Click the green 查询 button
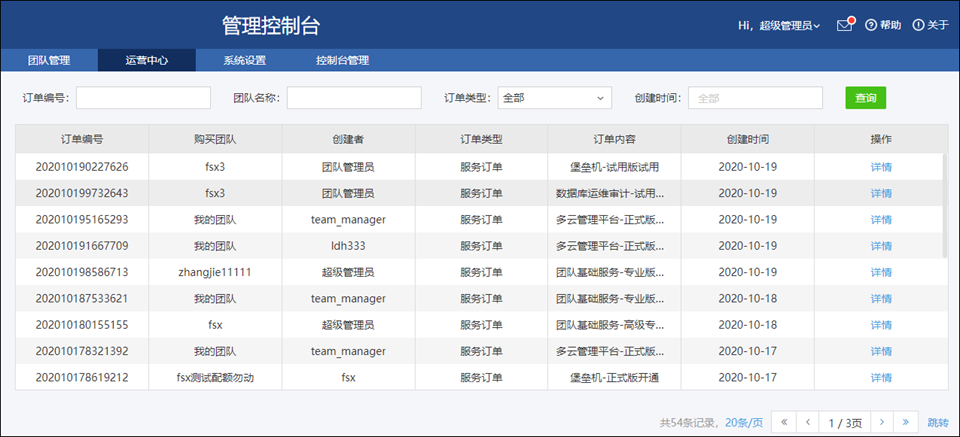Viewport: 960px width, 437px height. (865, 98)
